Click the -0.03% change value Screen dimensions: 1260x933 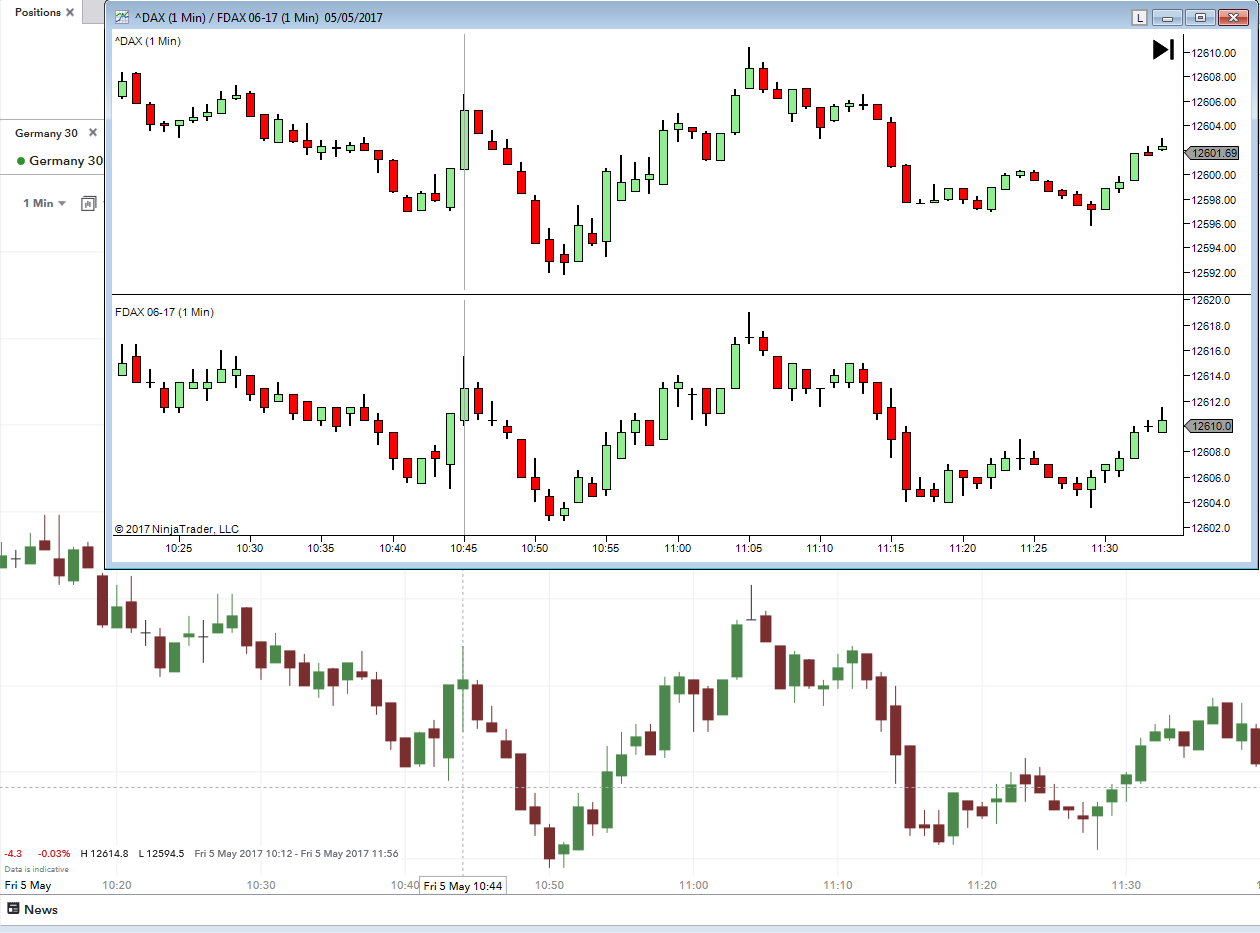coord(54,853)
